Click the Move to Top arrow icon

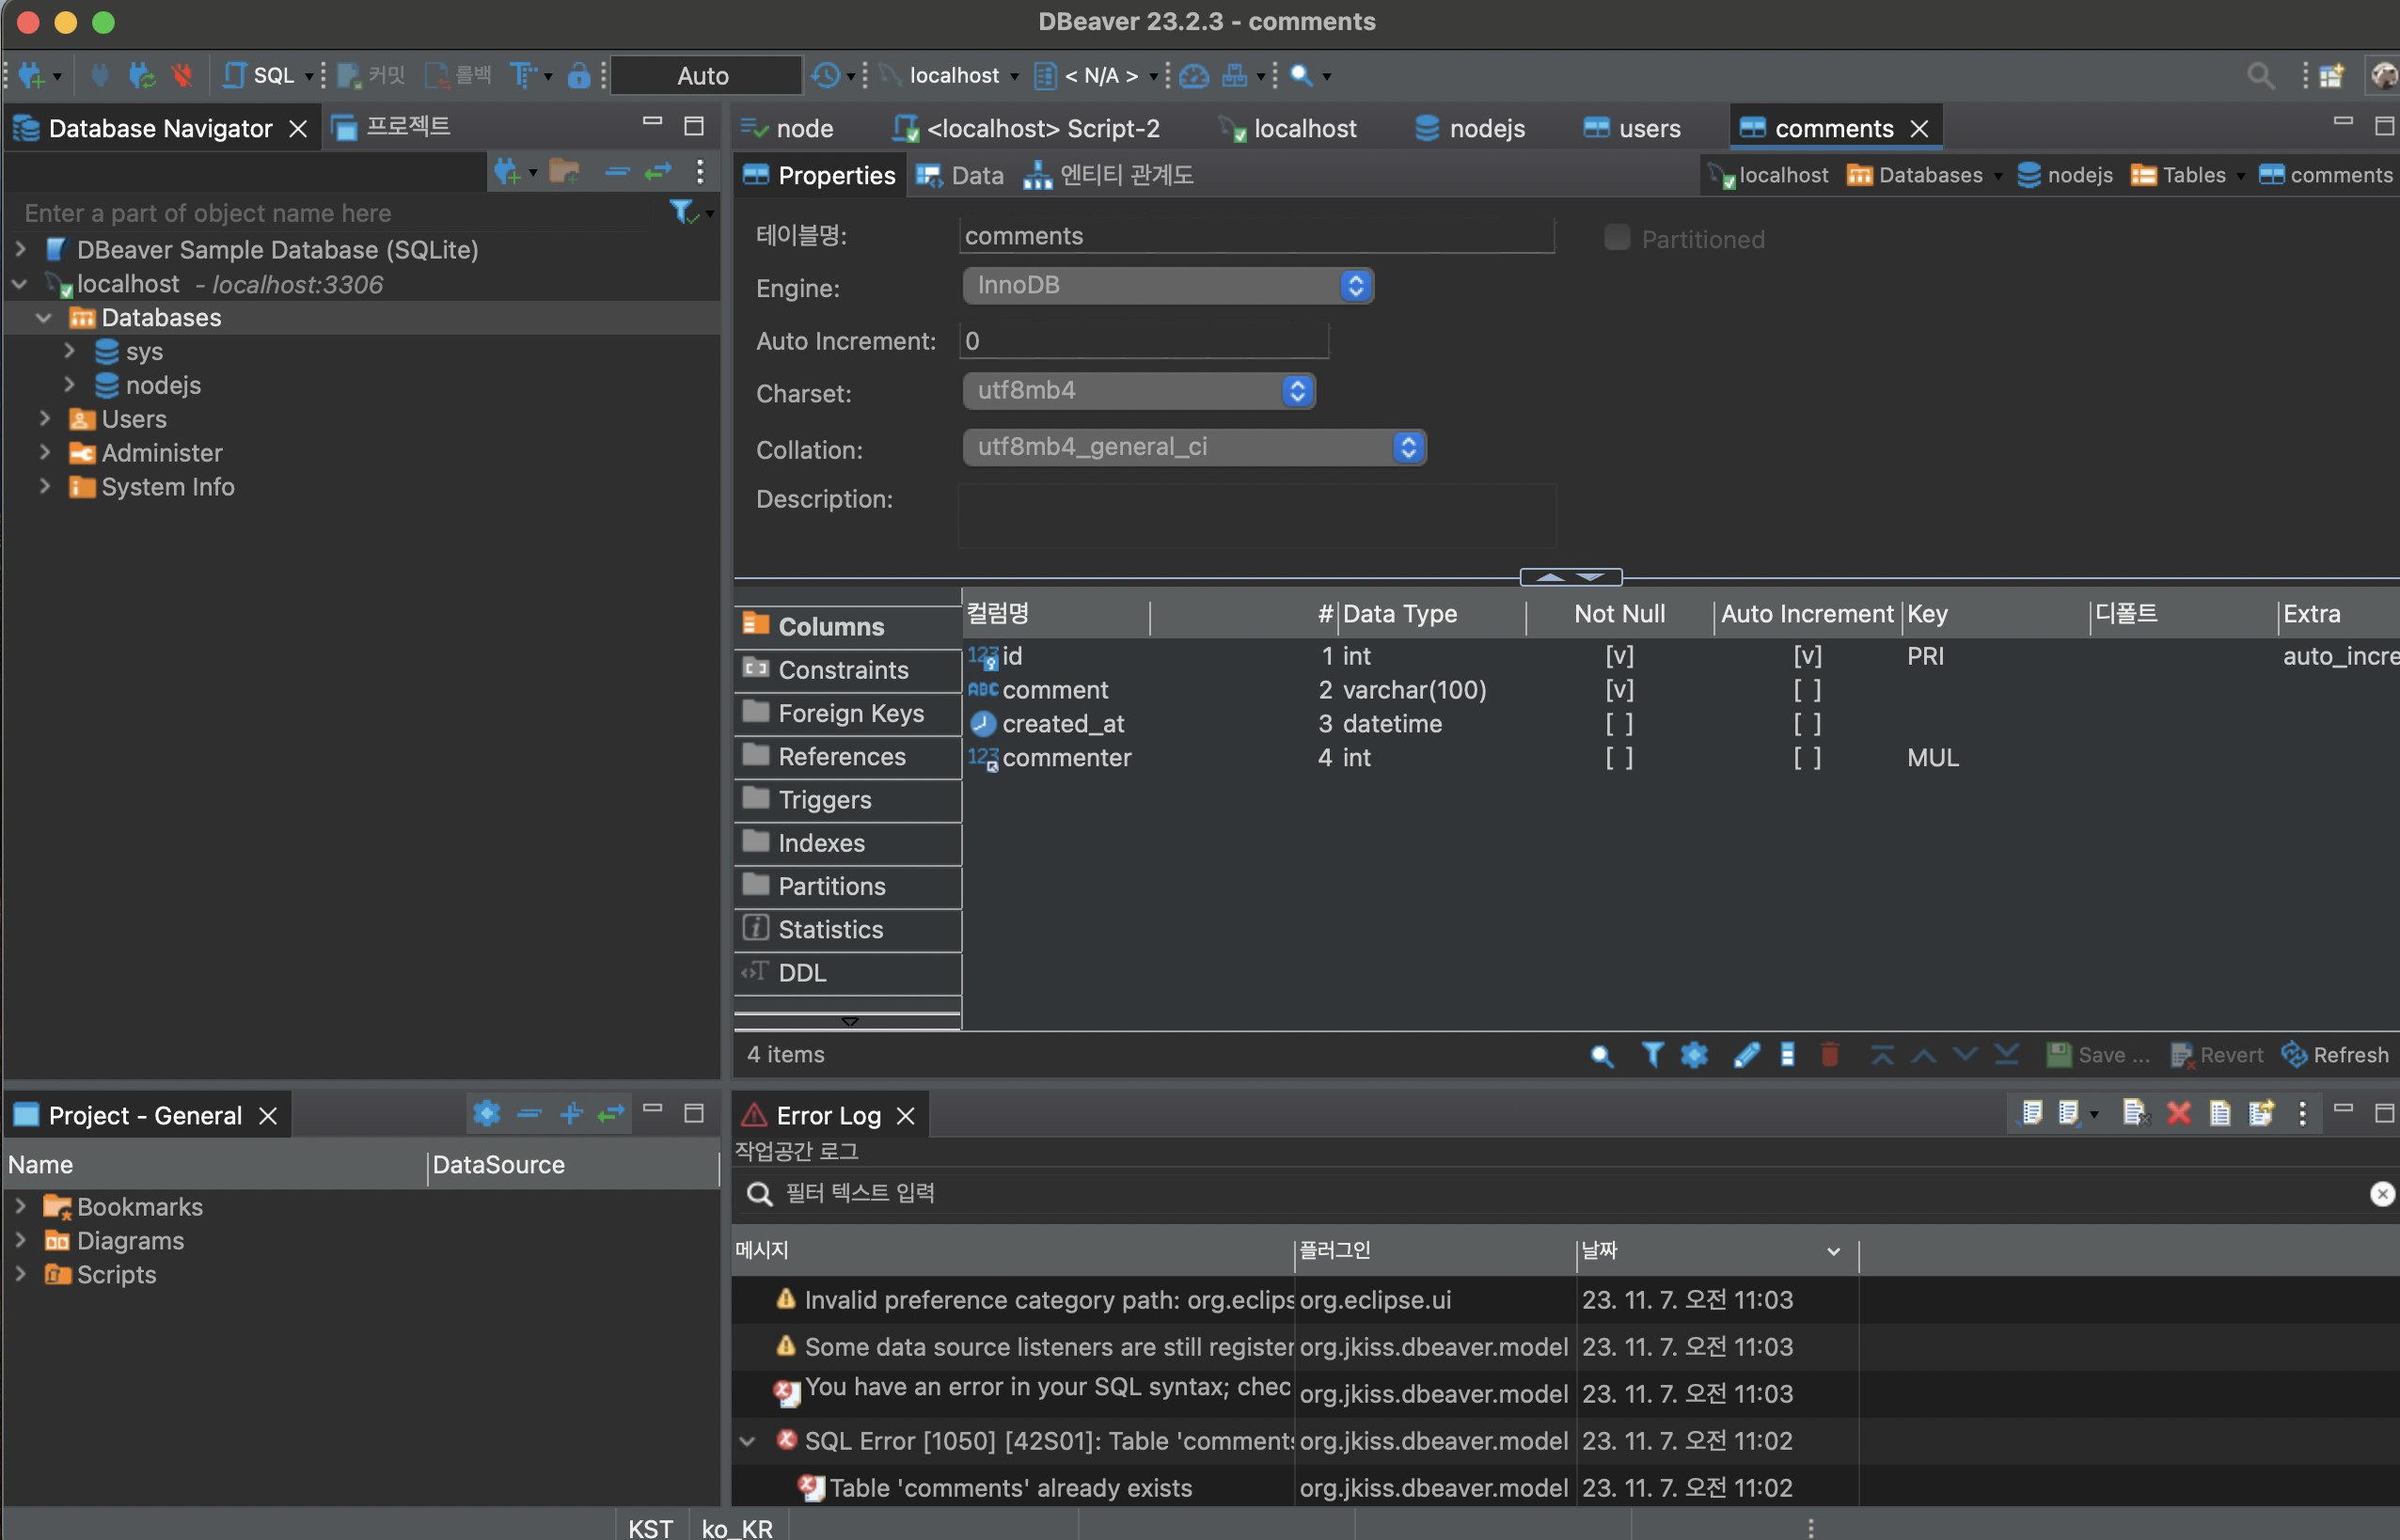(1882, 1055)
